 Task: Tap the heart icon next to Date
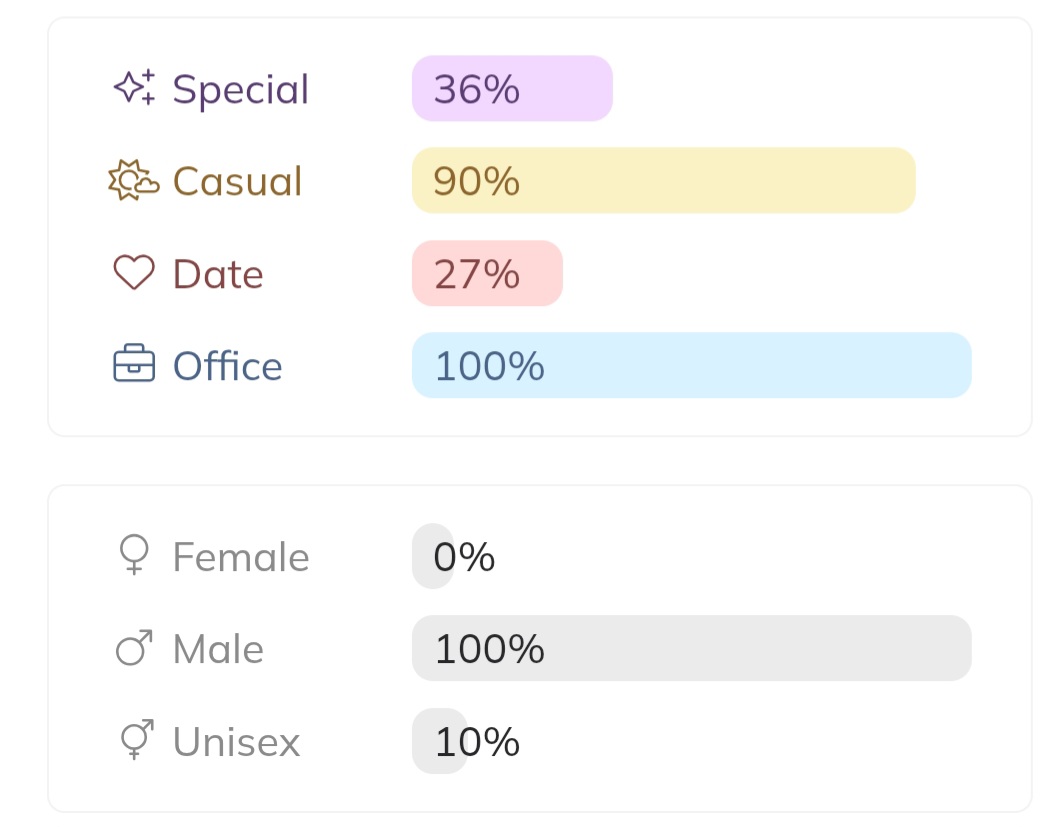[x=134, y=273]
